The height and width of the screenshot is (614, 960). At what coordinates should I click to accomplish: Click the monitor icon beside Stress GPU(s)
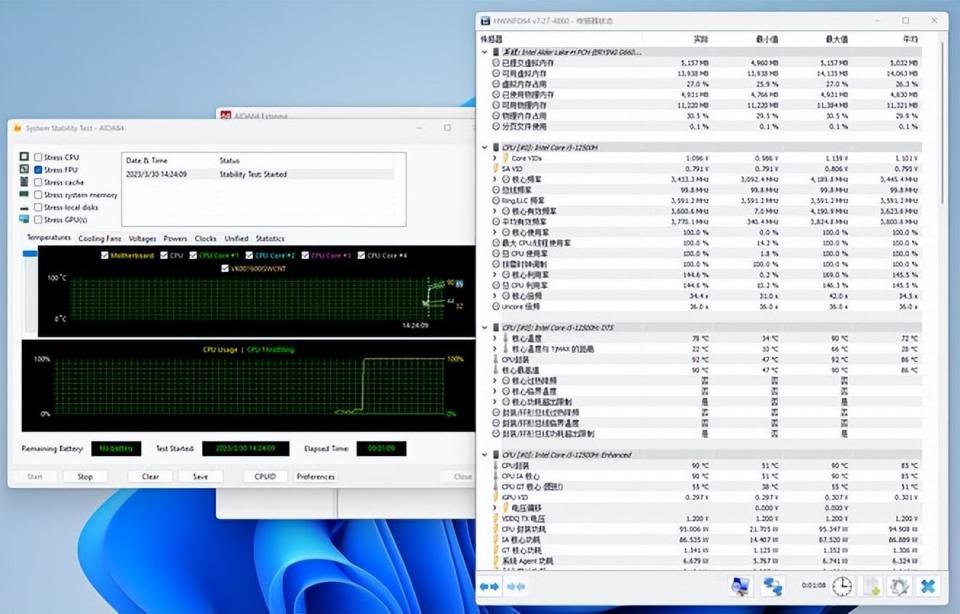[x=24, y=219]
